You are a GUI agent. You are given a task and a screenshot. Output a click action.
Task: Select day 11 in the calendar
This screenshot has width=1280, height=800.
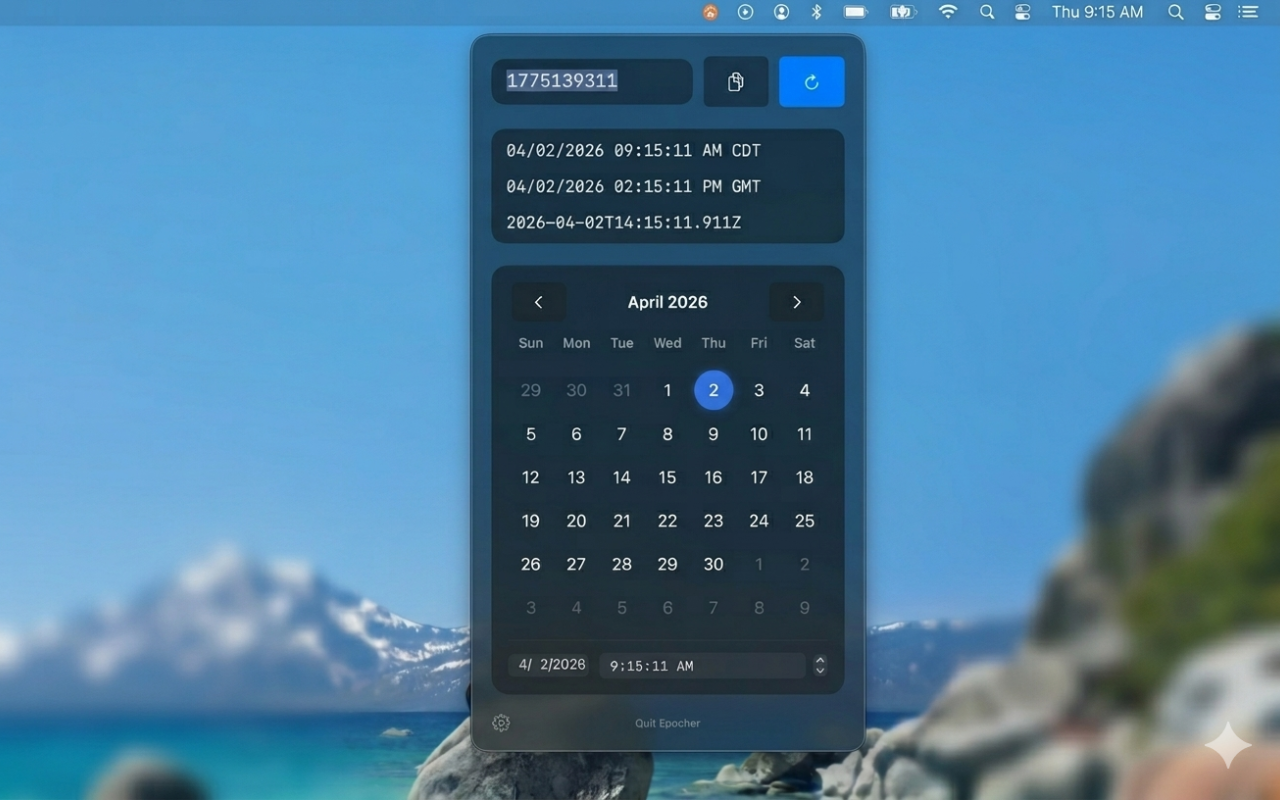[804, 434]
